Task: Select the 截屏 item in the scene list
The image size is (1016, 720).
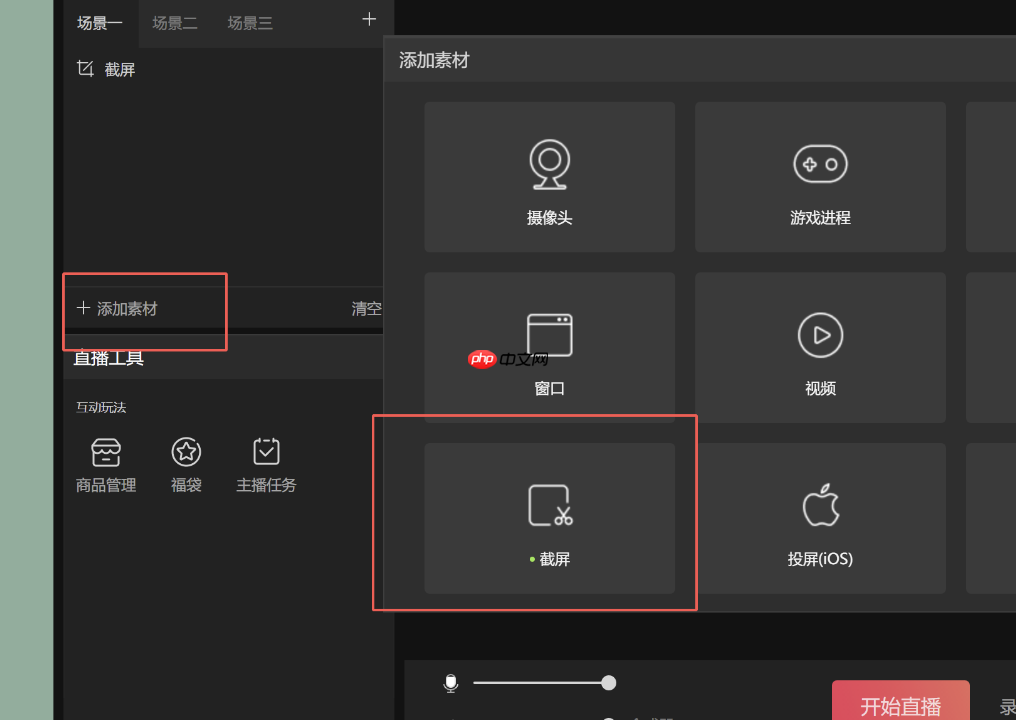Action: [117, 68]
